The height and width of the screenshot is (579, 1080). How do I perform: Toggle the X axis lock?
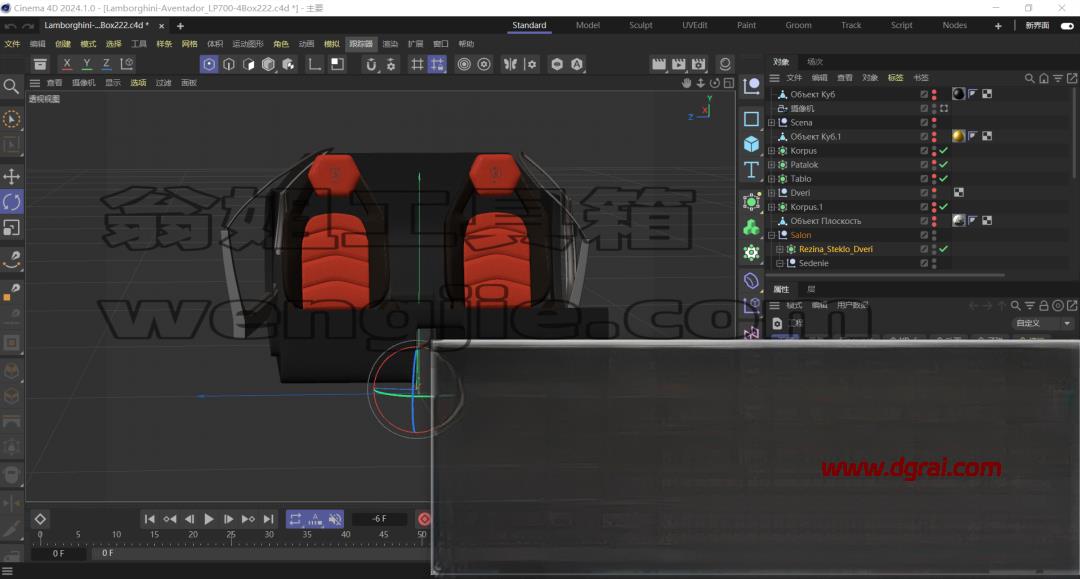tap(67, 64)
